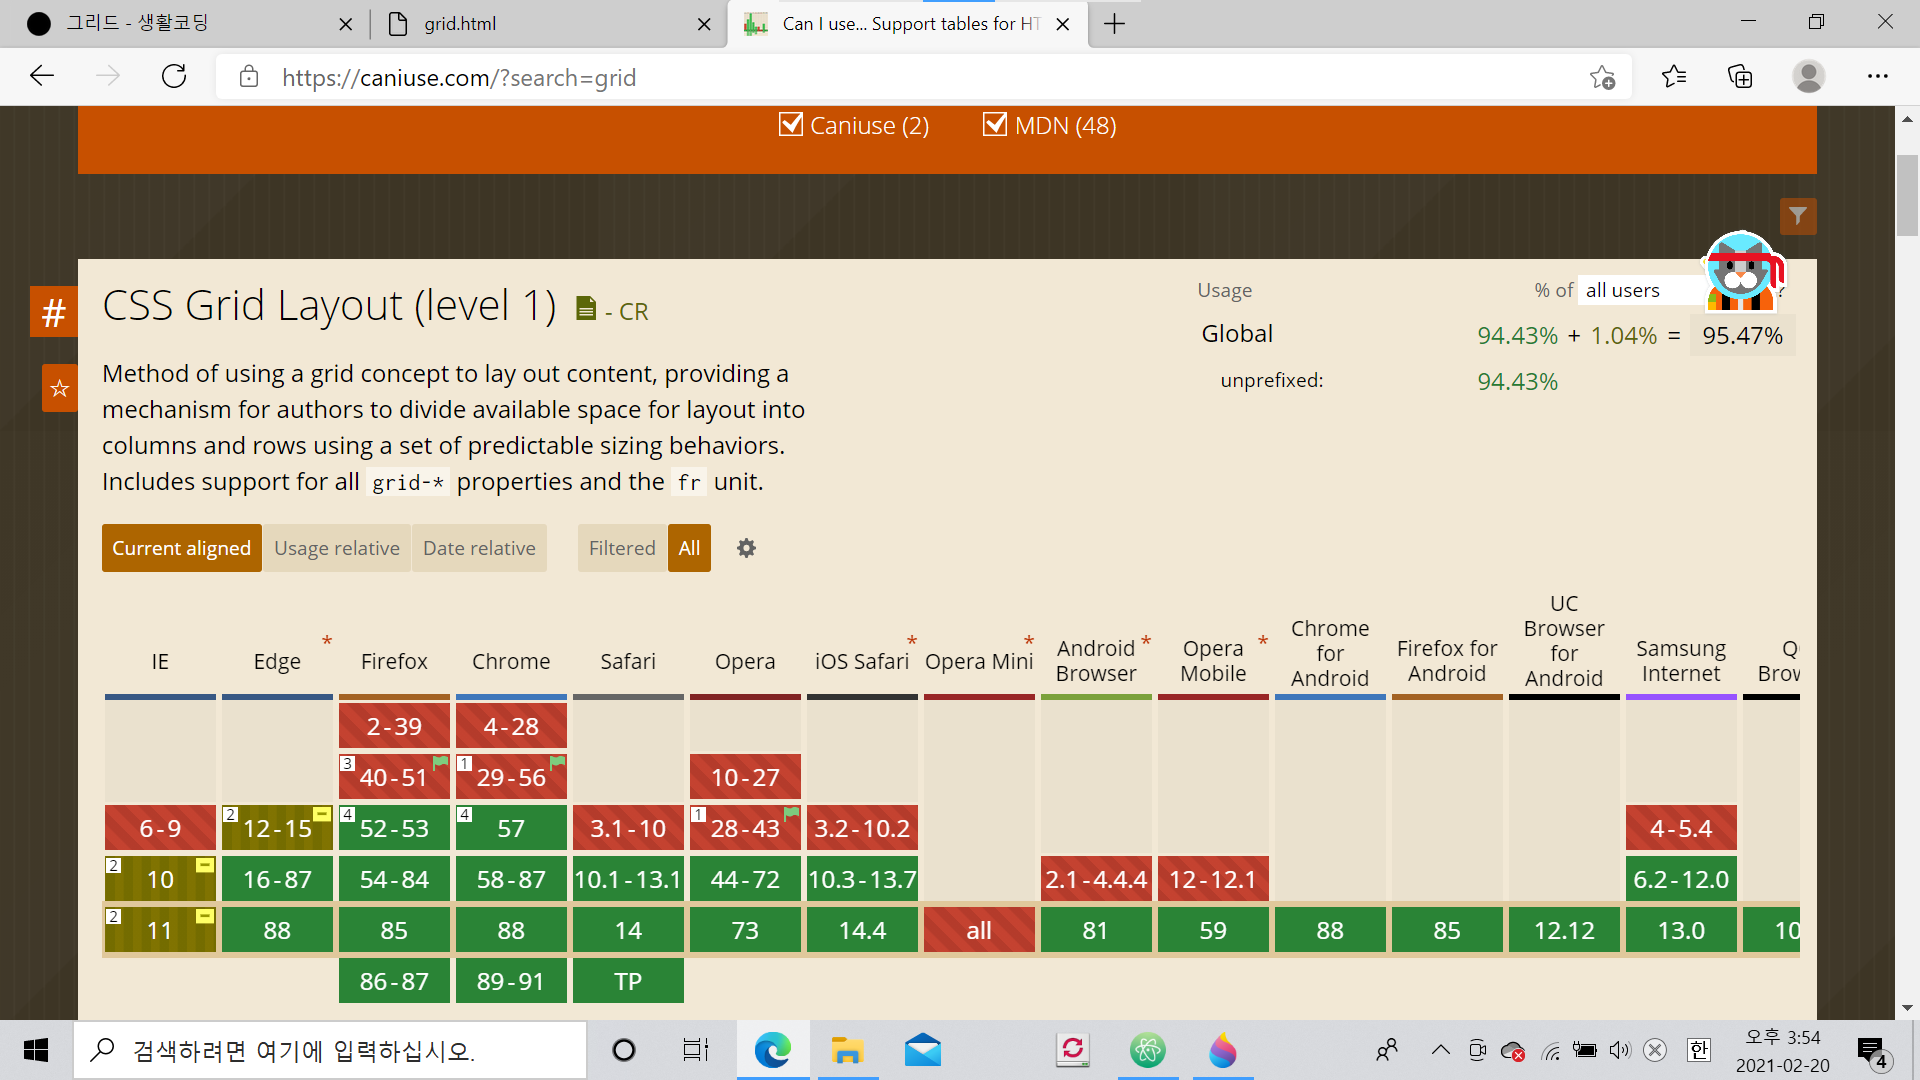The image size is (1920, 1080).
Task: Reload the caniuse page
Action: click(x=174, y=77)
